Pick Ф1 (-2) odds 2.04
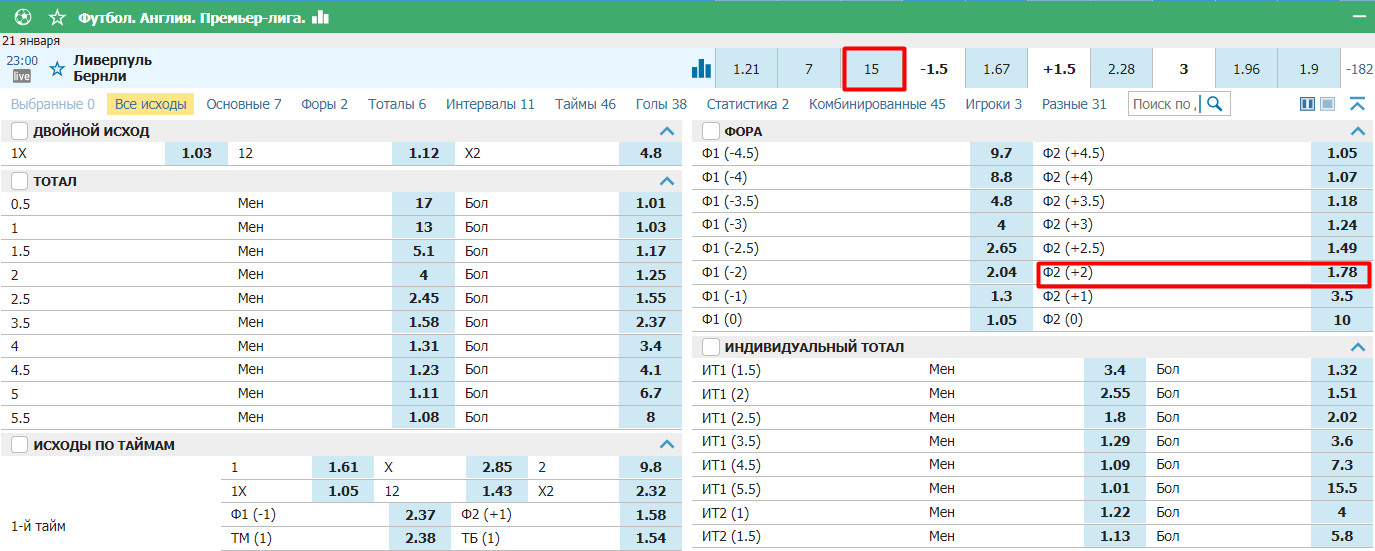The width and height of the screenshot is (1375, 551). tap(1001, 273)
